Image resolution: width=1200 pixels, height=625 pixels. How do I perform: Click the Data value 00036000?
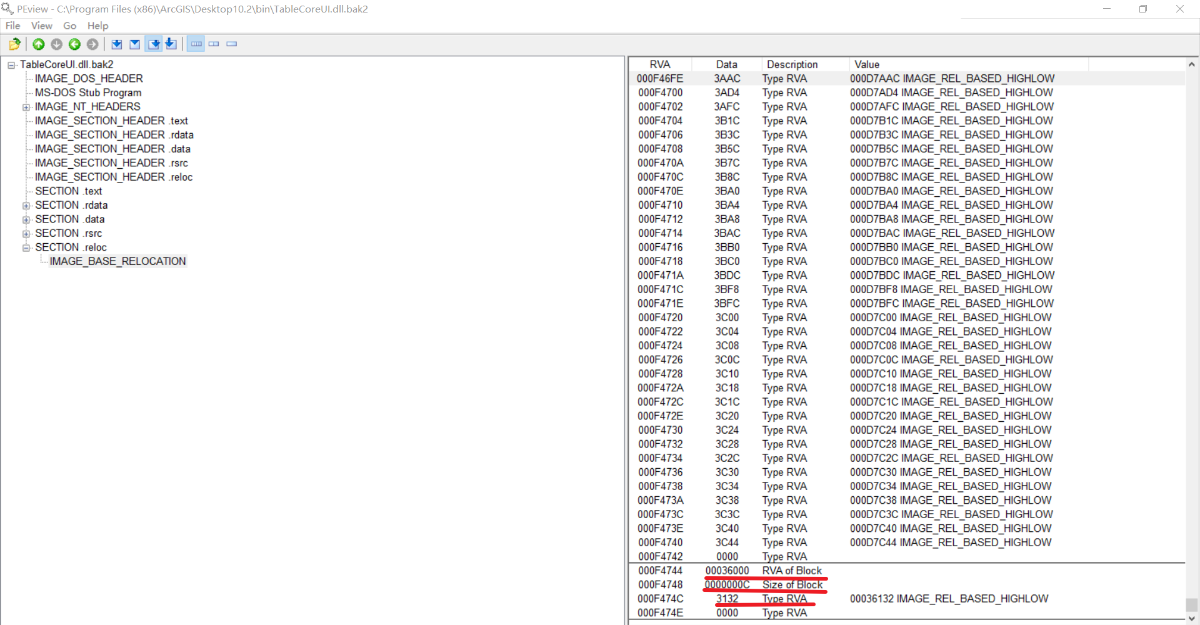click(x=727, y=570)
